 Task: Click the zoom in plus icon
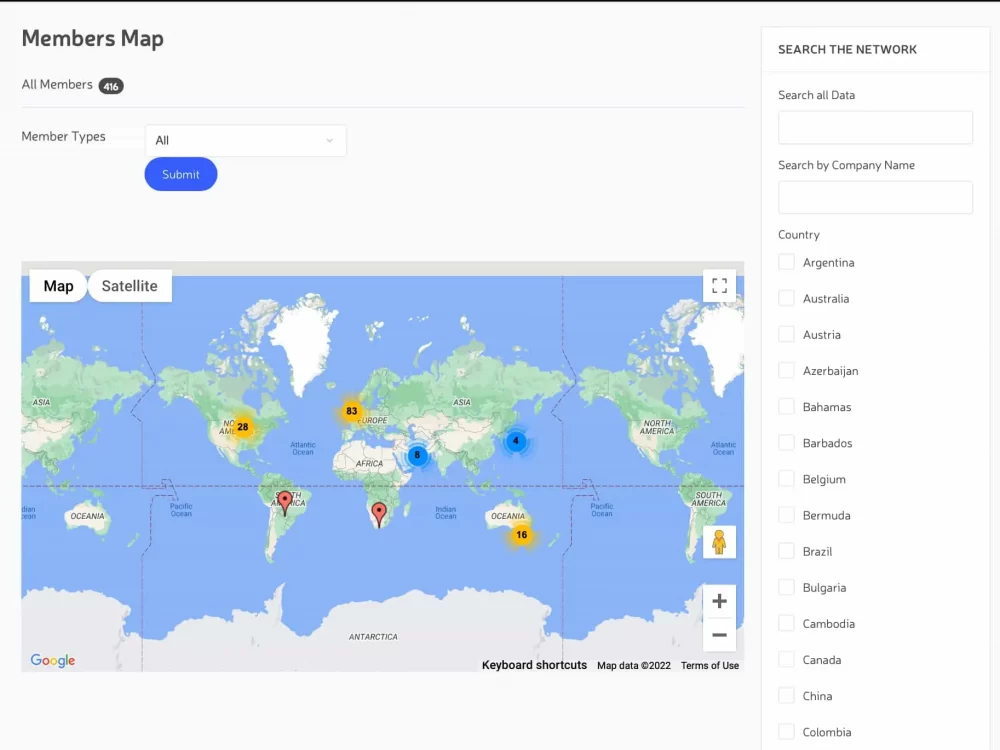719,601
